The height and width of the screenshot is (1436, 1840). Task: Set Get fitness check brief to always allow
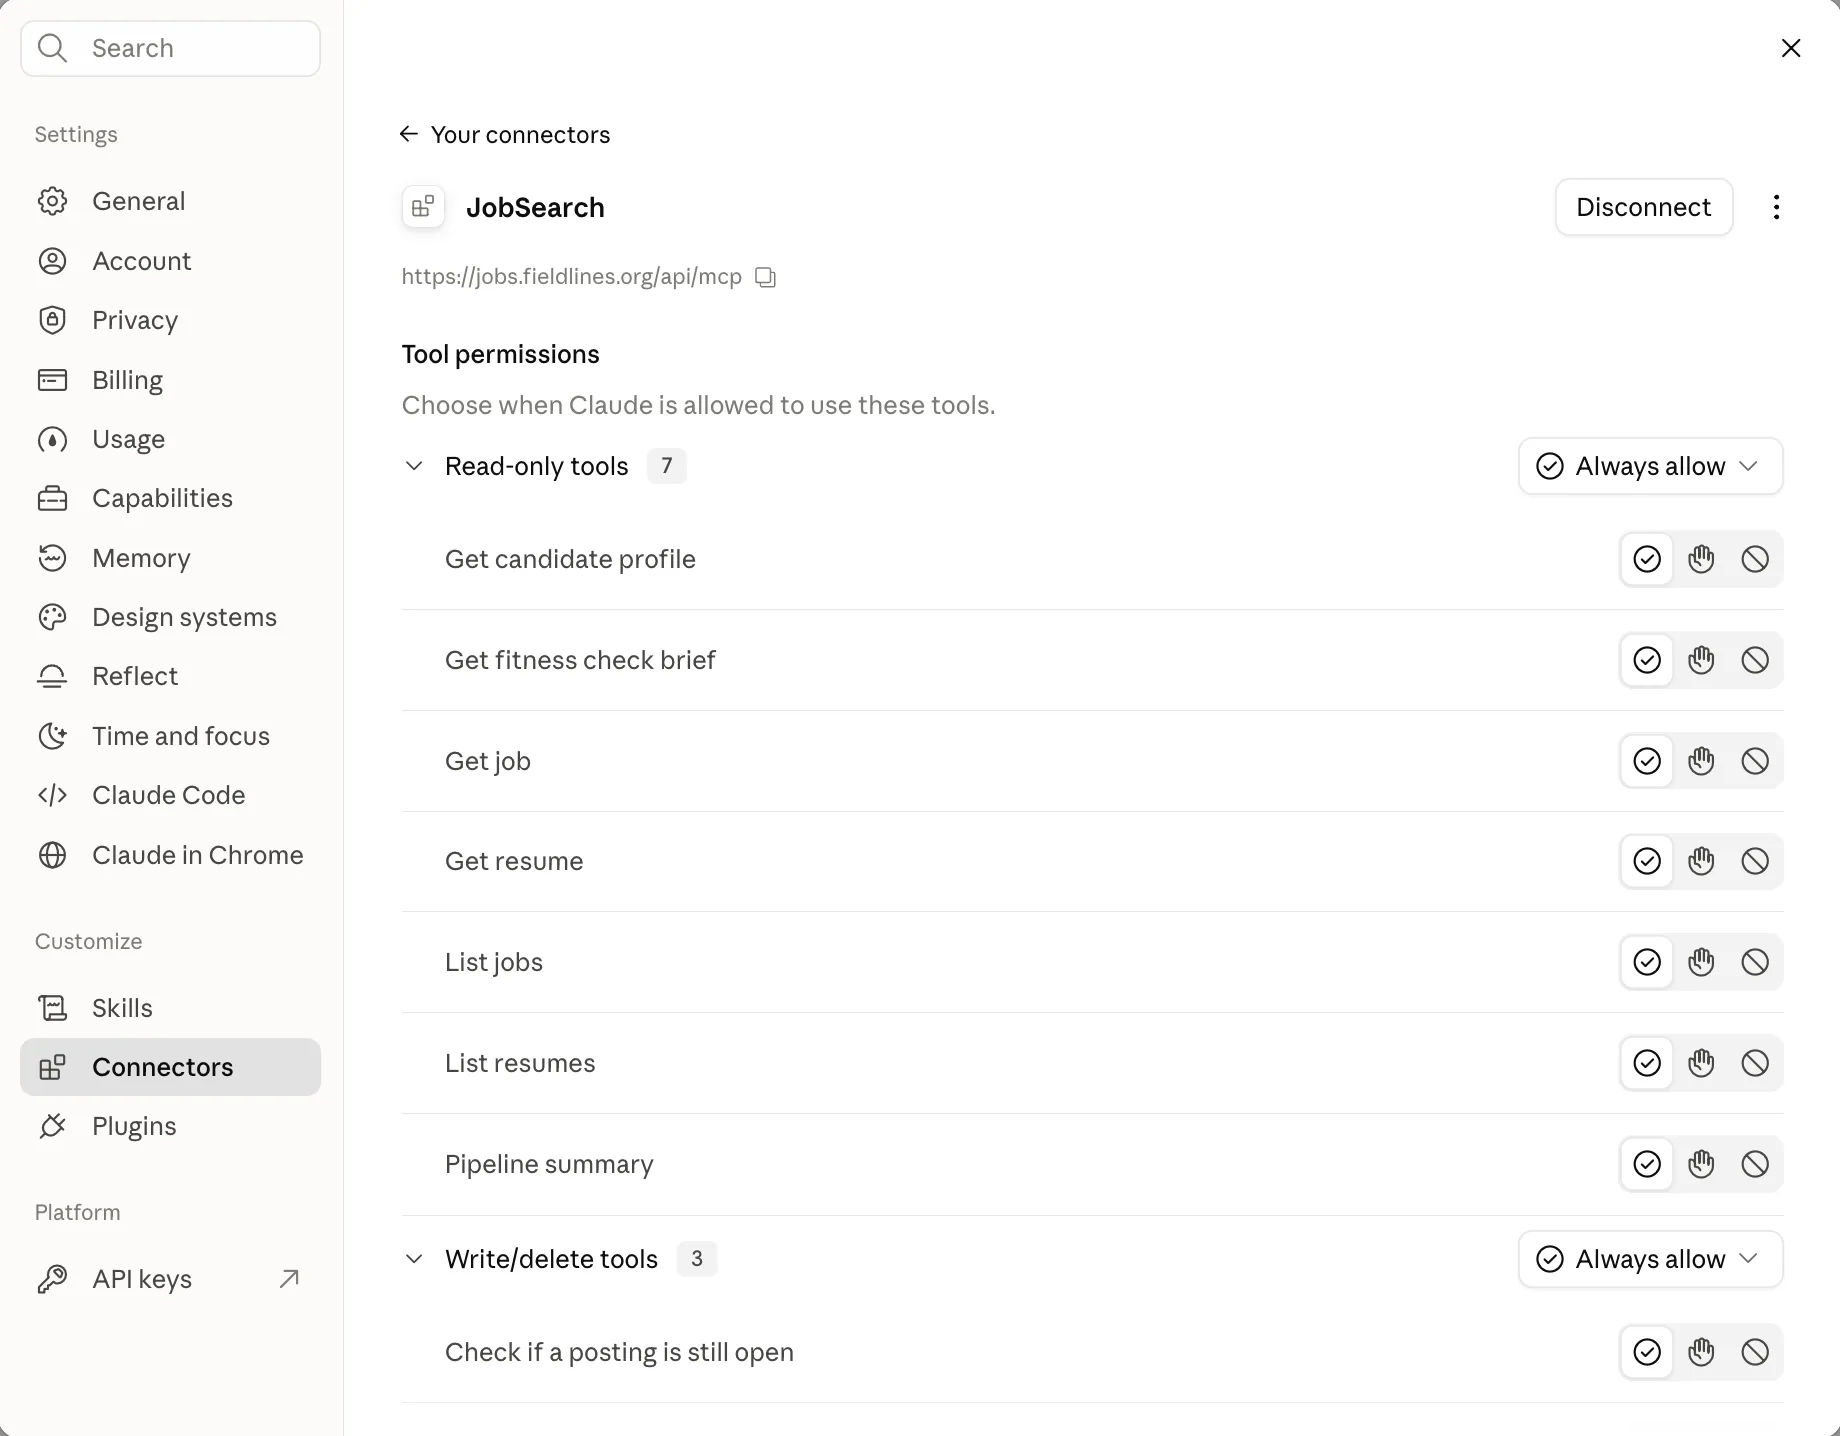[x=1647, y=660]
